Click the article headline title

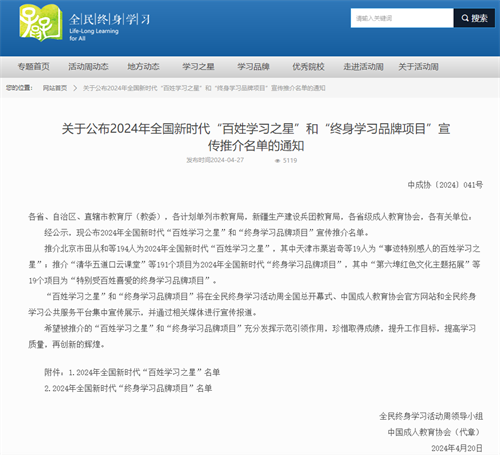click(x=256, y=137)
